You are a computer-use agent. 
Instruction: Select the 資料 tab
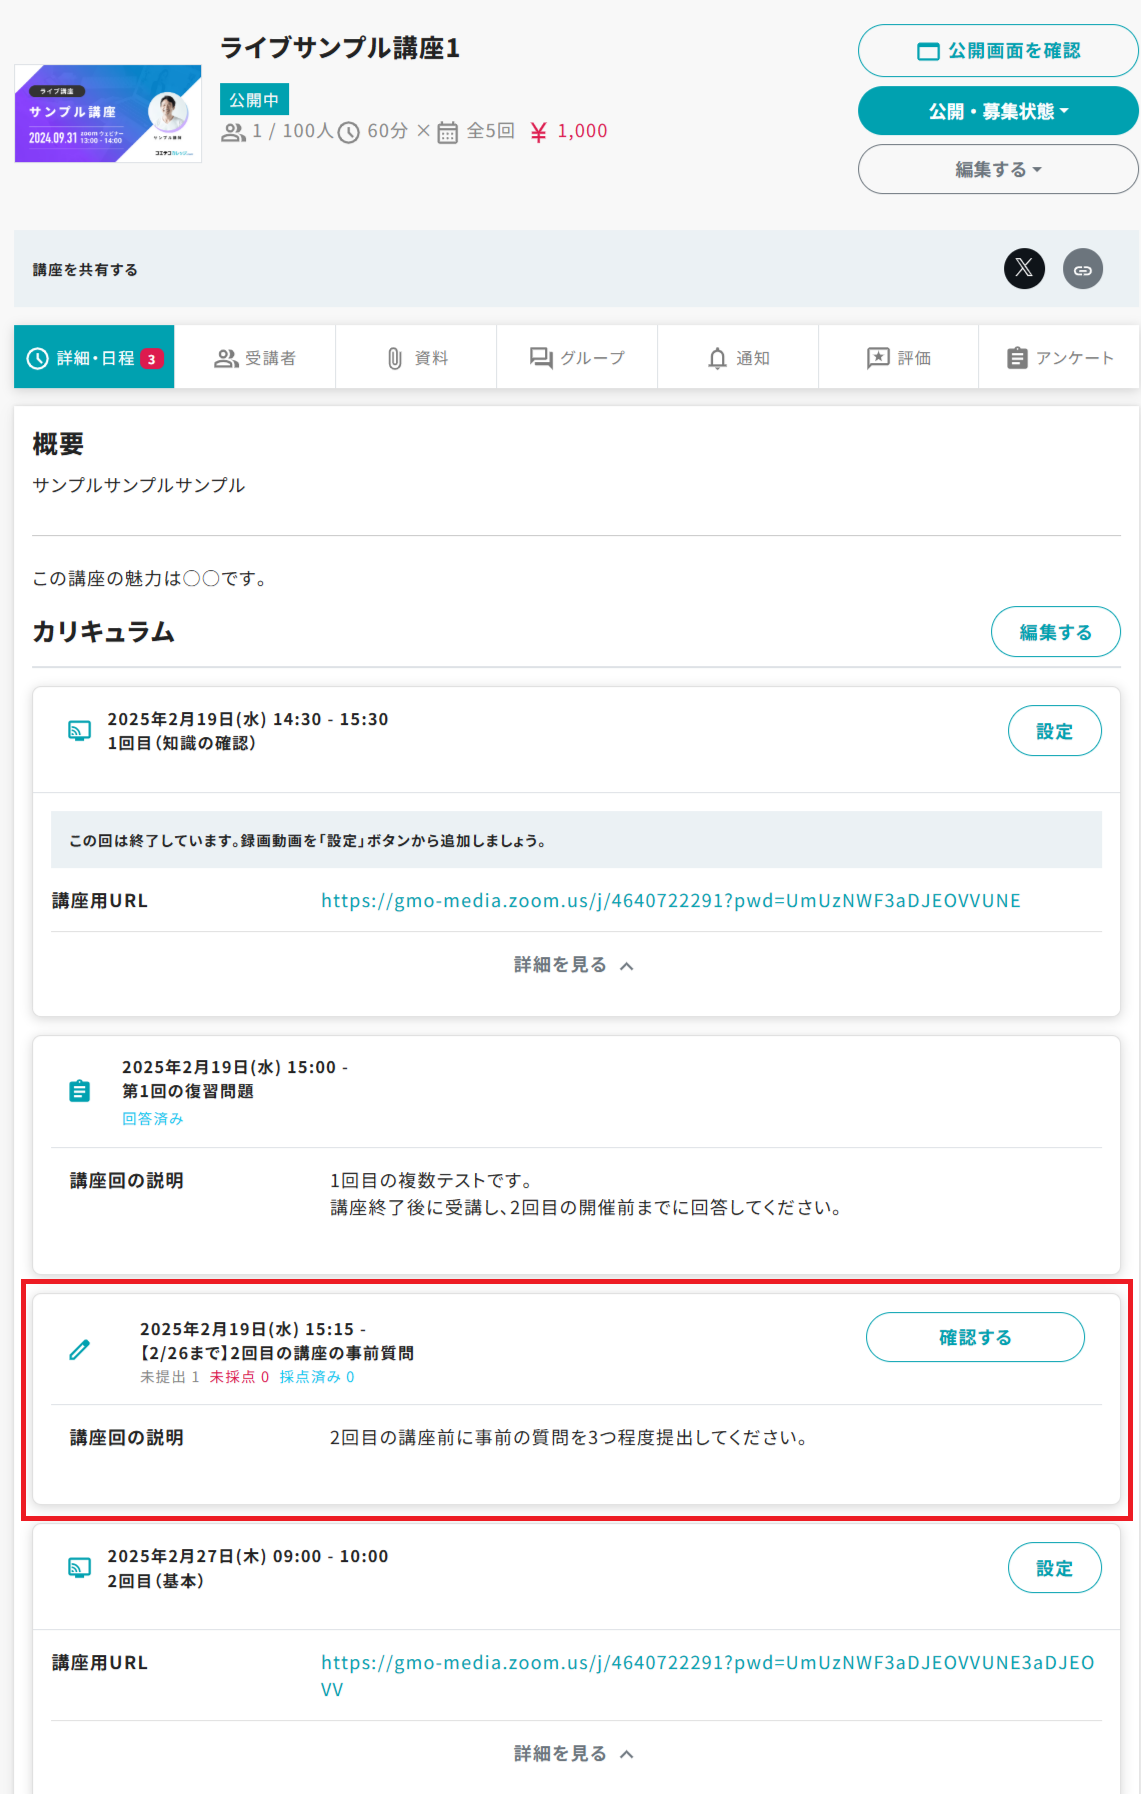417,358
